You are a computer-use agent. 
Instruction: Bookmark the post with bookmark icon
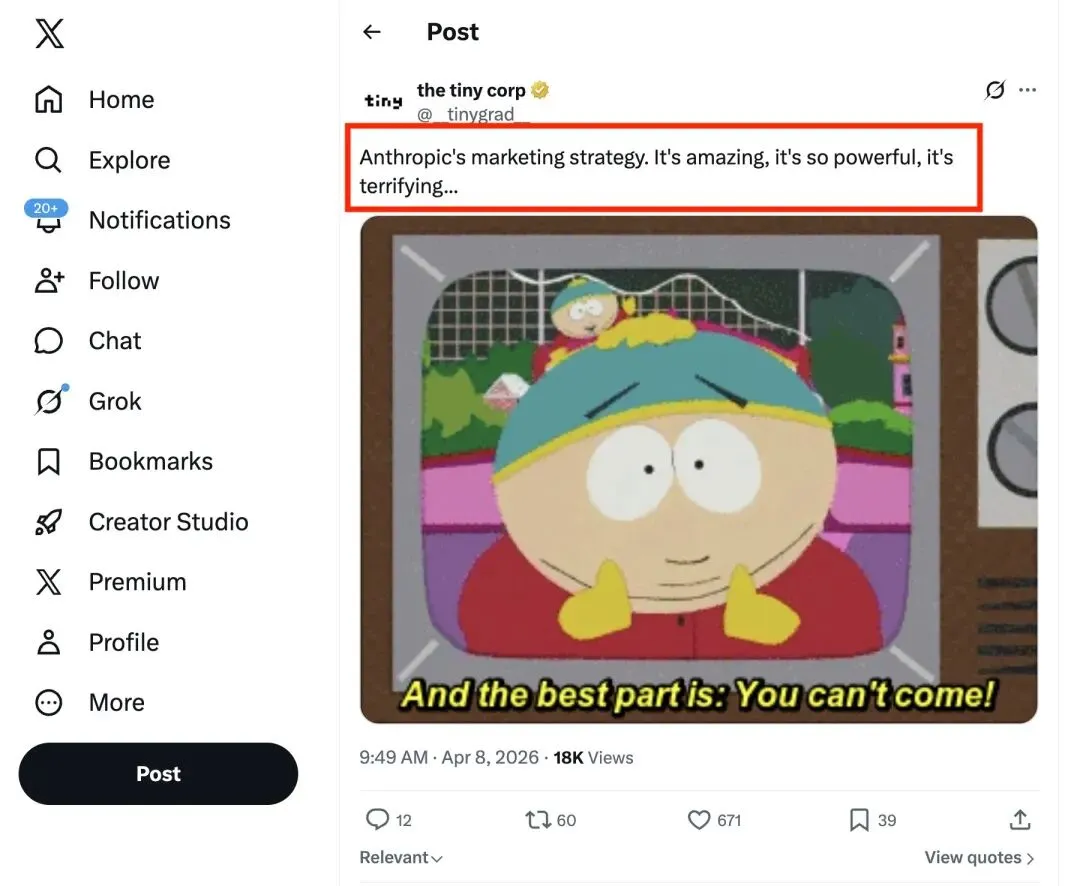pos(858,820)
